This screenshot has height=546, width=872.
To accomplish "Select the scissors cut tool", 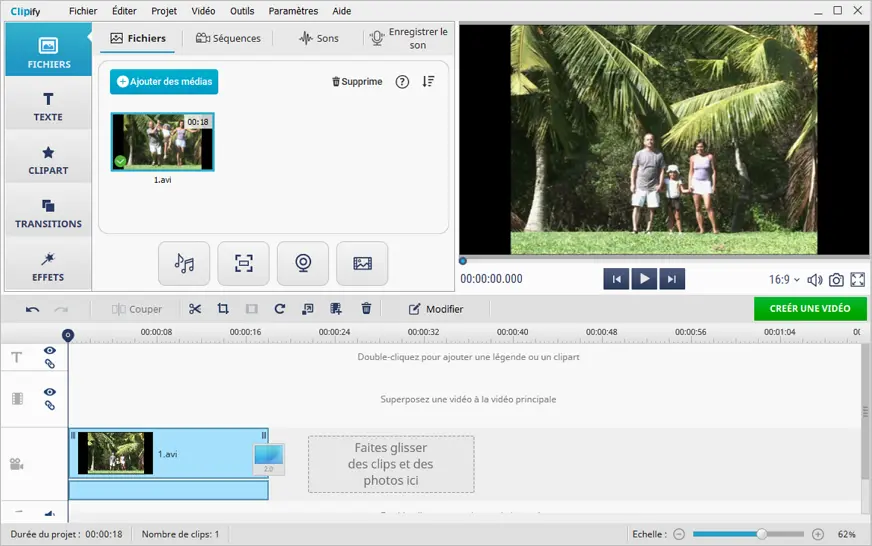I will tap(195, 309).
